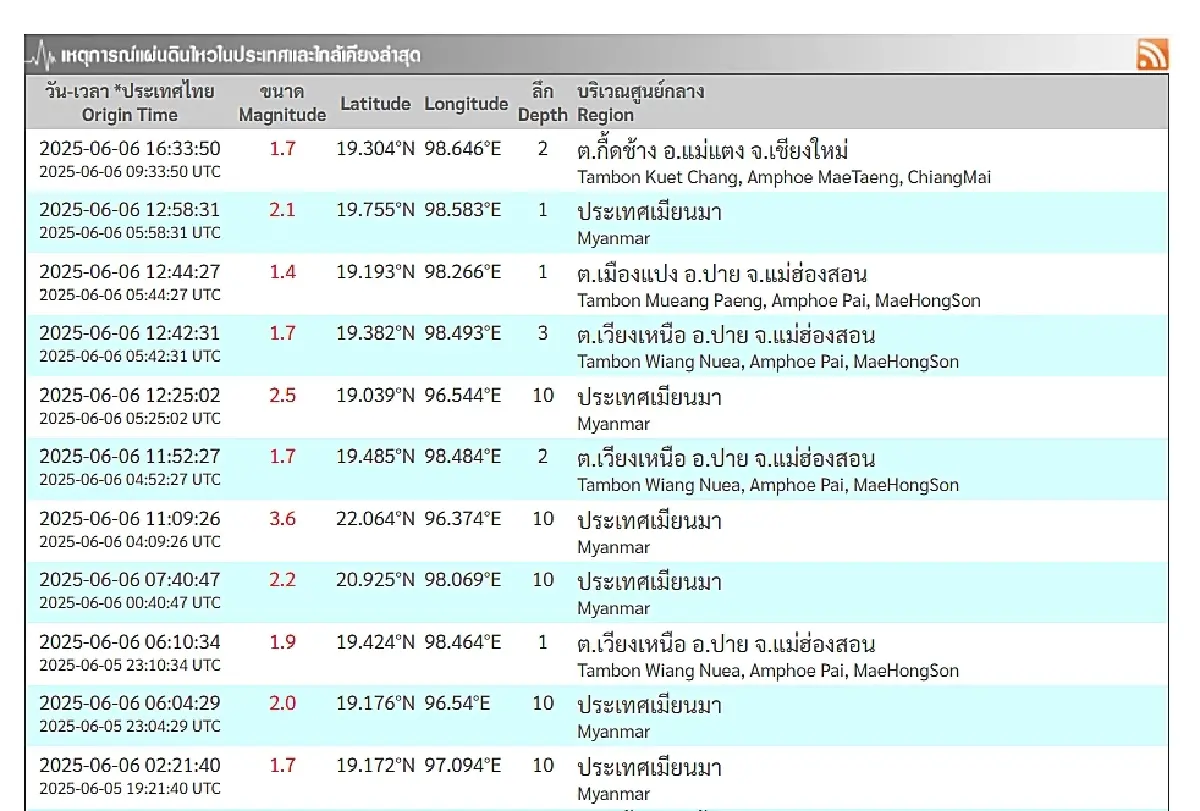This screenshot has height=811, width=1200.
Task: Click the Latitude column header
Action: pyautogui.click(x=375, y=104)
